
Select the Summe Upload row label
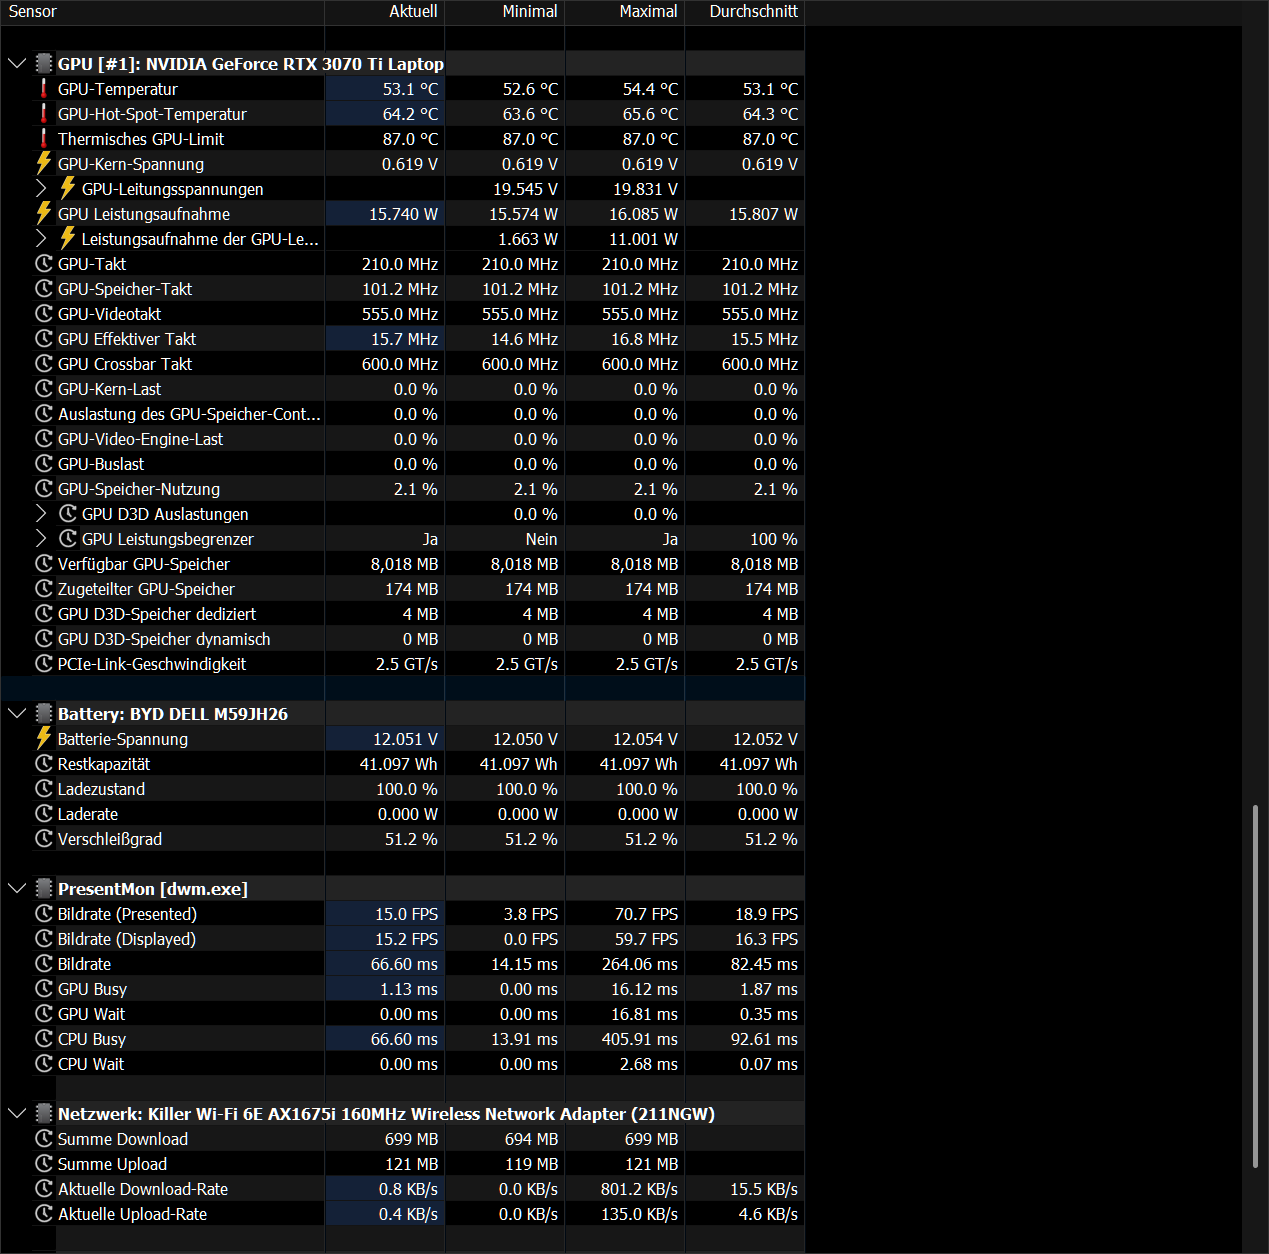coord(112,1164)
